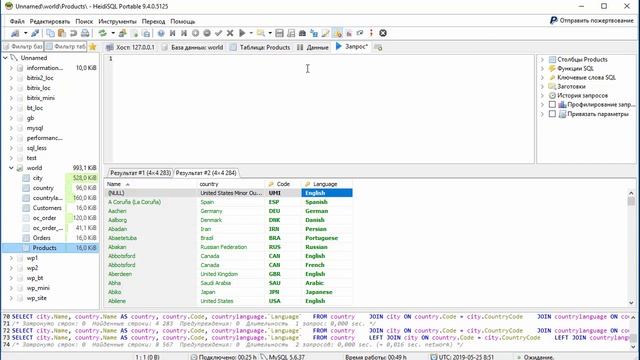This screenshot has width=640, height=360.
Task: Collapse the Unnamed session root node
Action: [x=5, y=58]
